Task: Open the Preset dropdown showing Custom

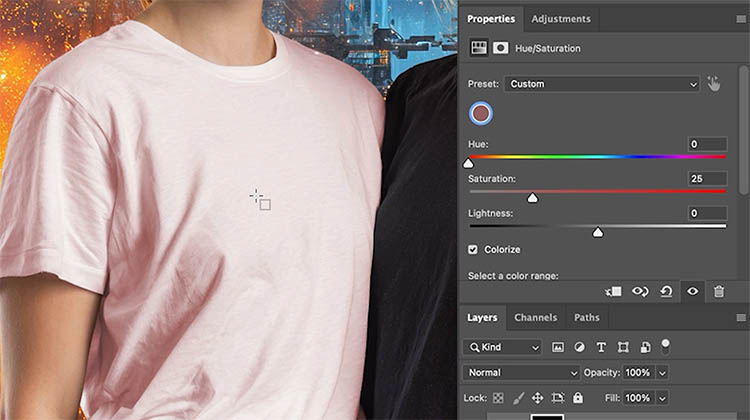Action: tap(602, 84)
